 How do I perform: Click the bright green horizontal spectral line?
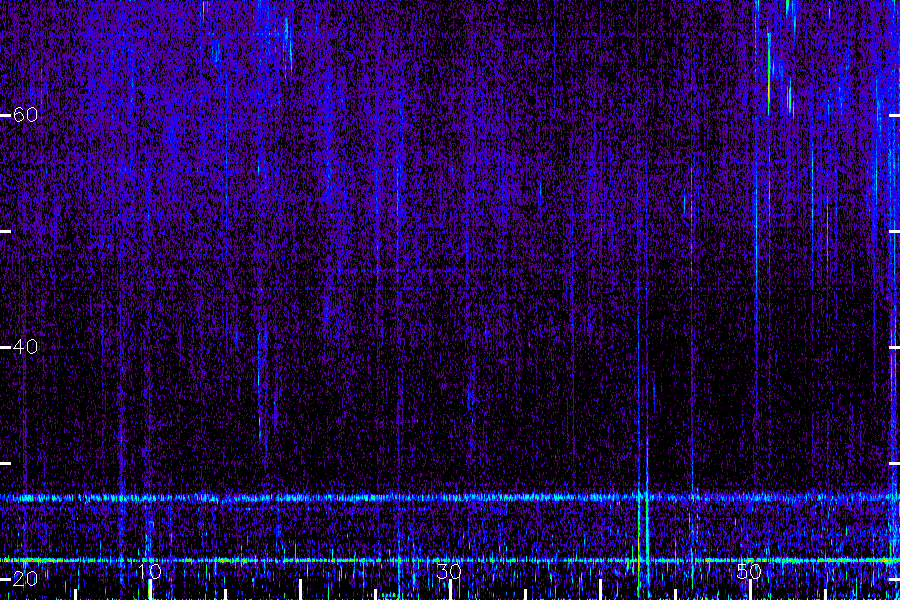point(450,560)
